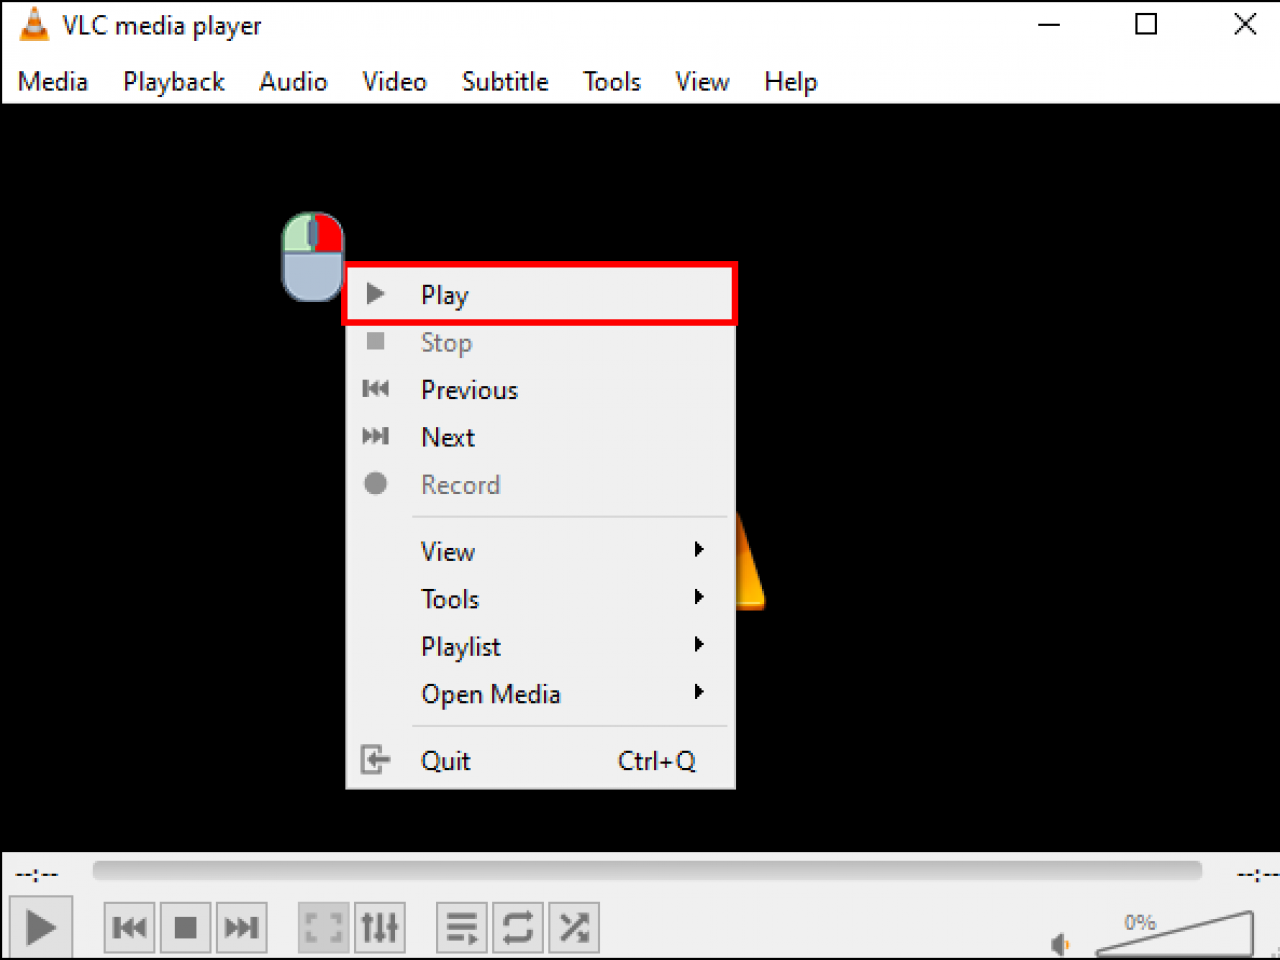Mute the audio via the speaker icon

click(1060, 943)
